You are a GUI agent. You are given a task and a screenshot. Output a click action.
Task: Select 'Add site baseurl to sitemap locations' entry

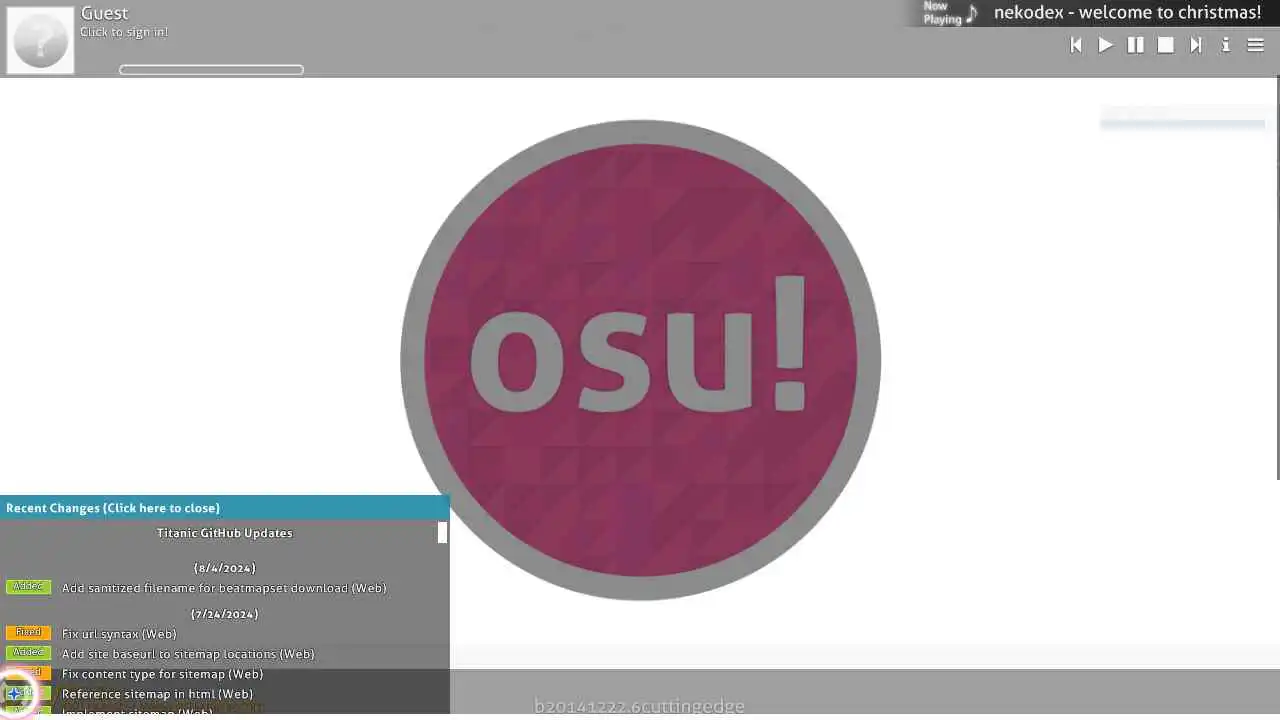click(188, 654)
